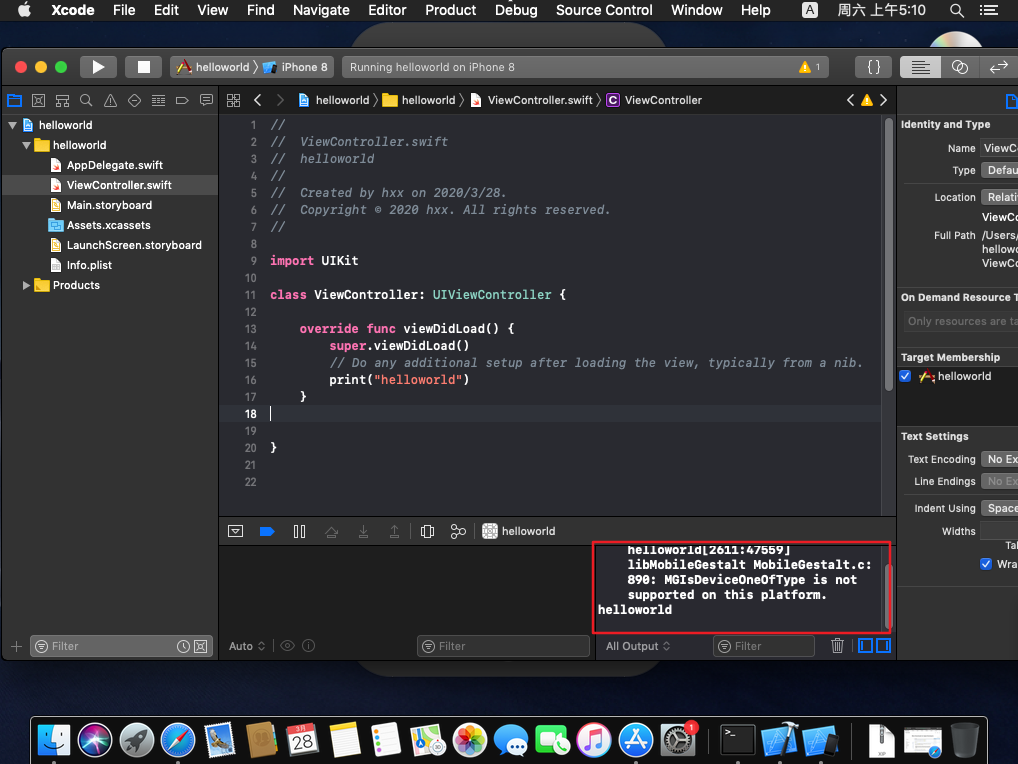The image size is (1018, 764).
Task: Hide the debug area
Action: click(236, 531)
